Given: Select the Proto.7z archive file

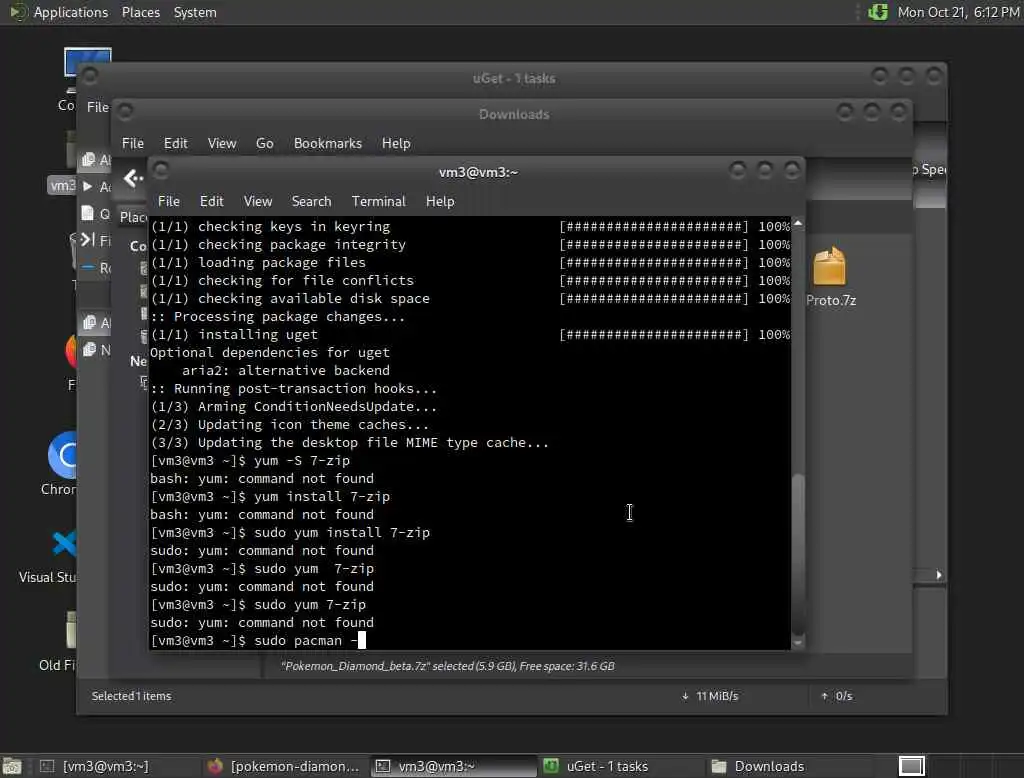Looking at the screenshot, I should click(x=831, y=276).
